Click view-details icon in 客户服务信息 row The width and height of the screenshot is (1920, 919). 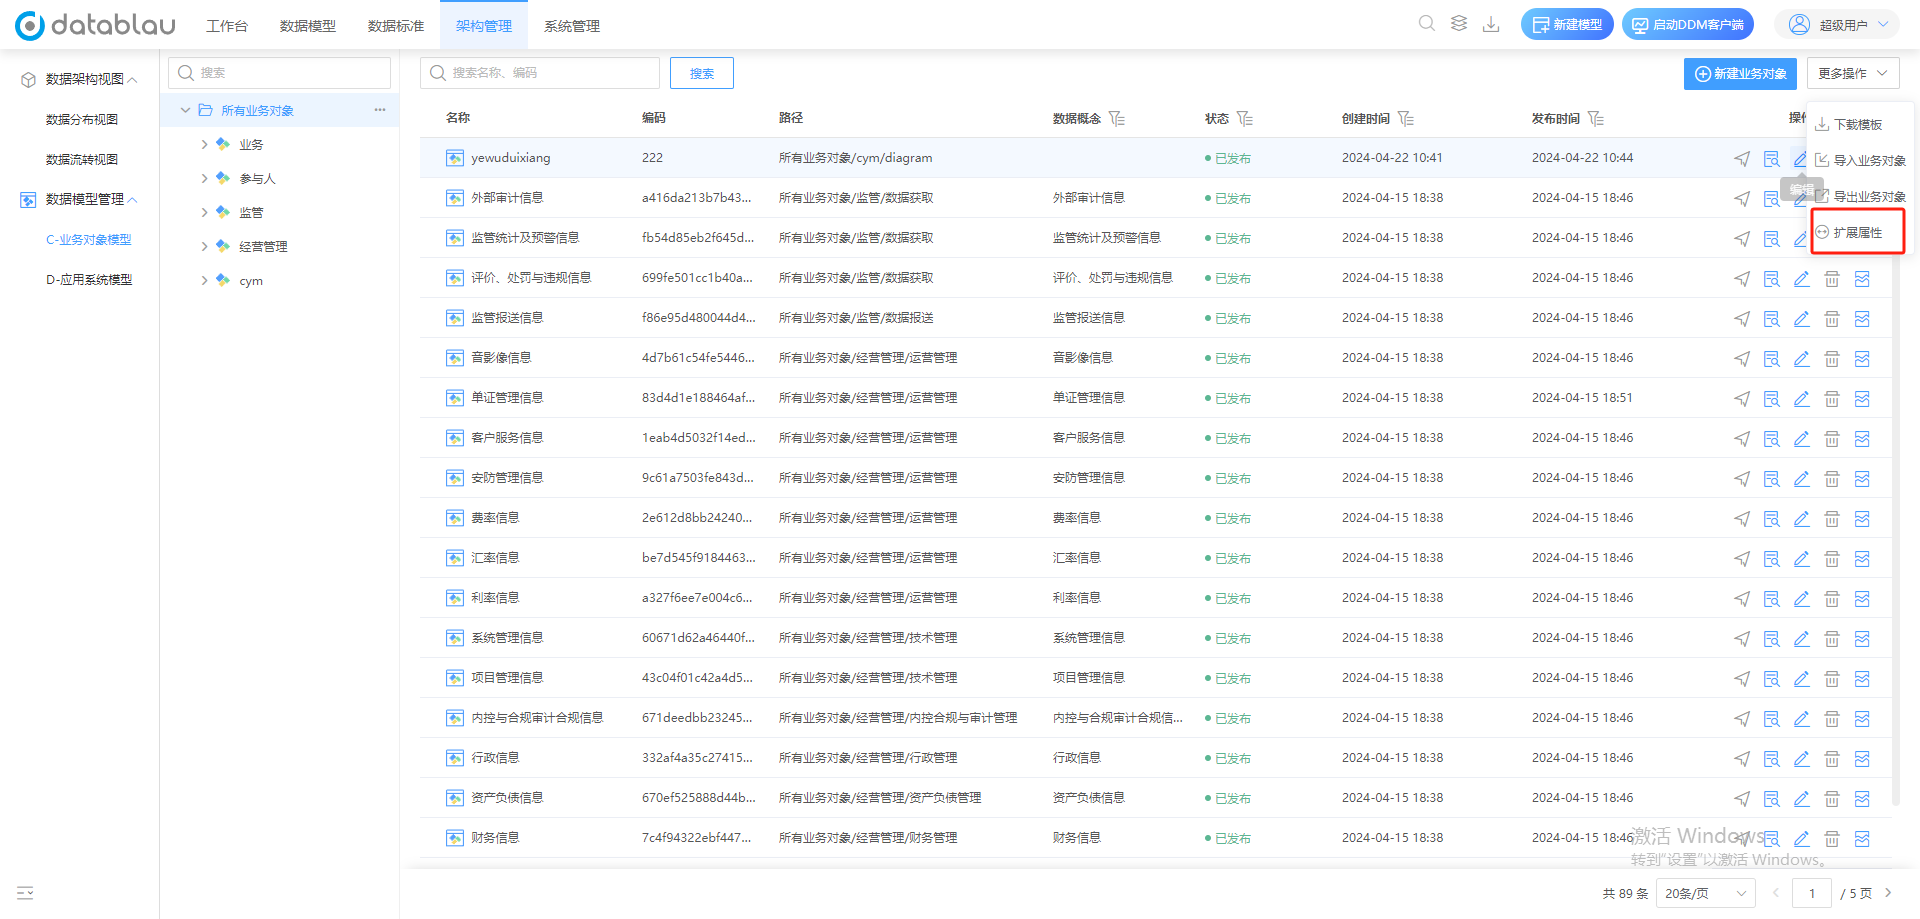1772,439
